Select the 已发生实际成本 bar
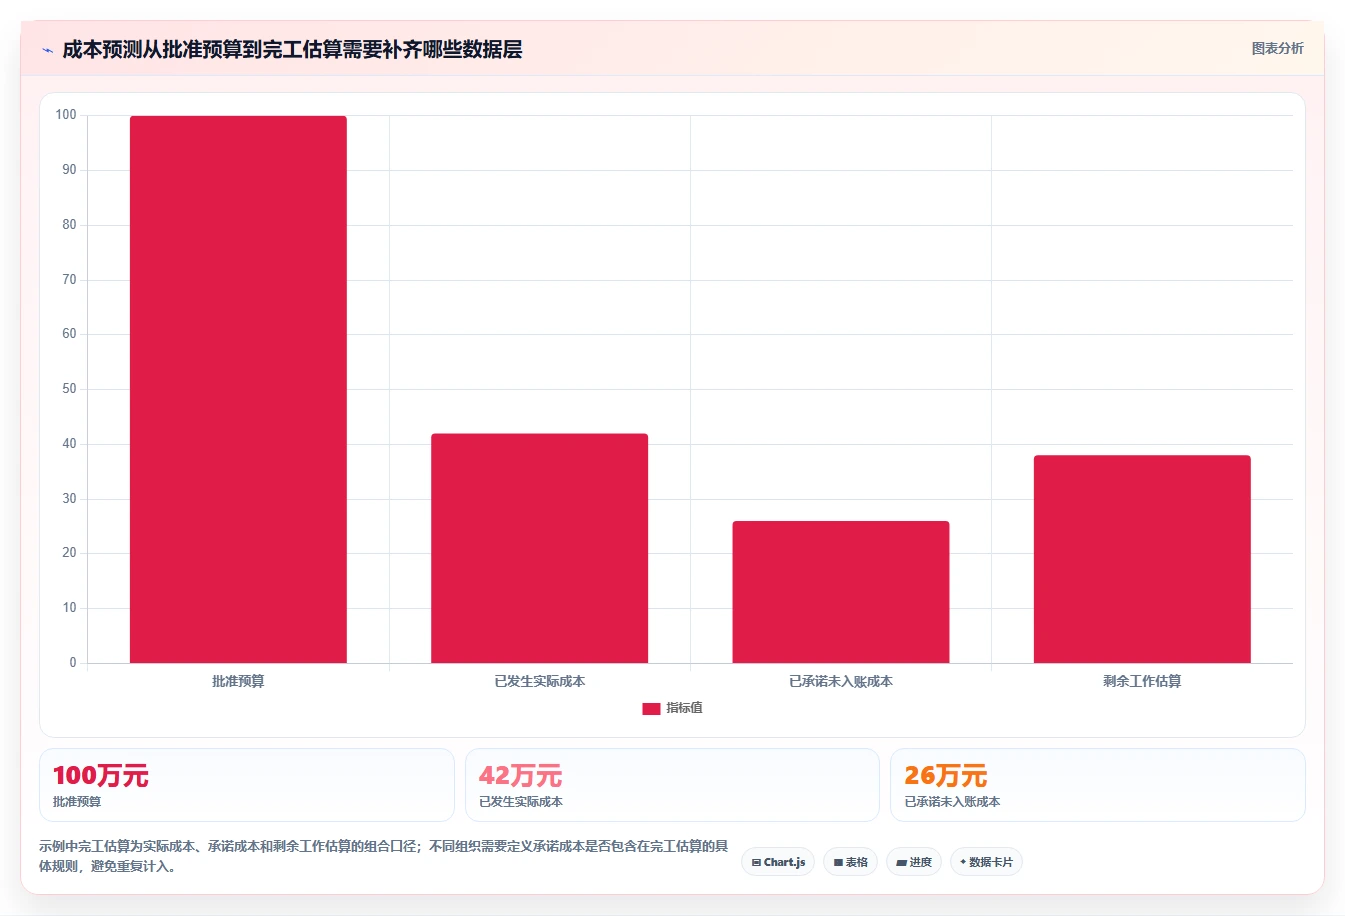Image resolution: width=1345 pixels, height=916 pixels. tap(539, 548)
